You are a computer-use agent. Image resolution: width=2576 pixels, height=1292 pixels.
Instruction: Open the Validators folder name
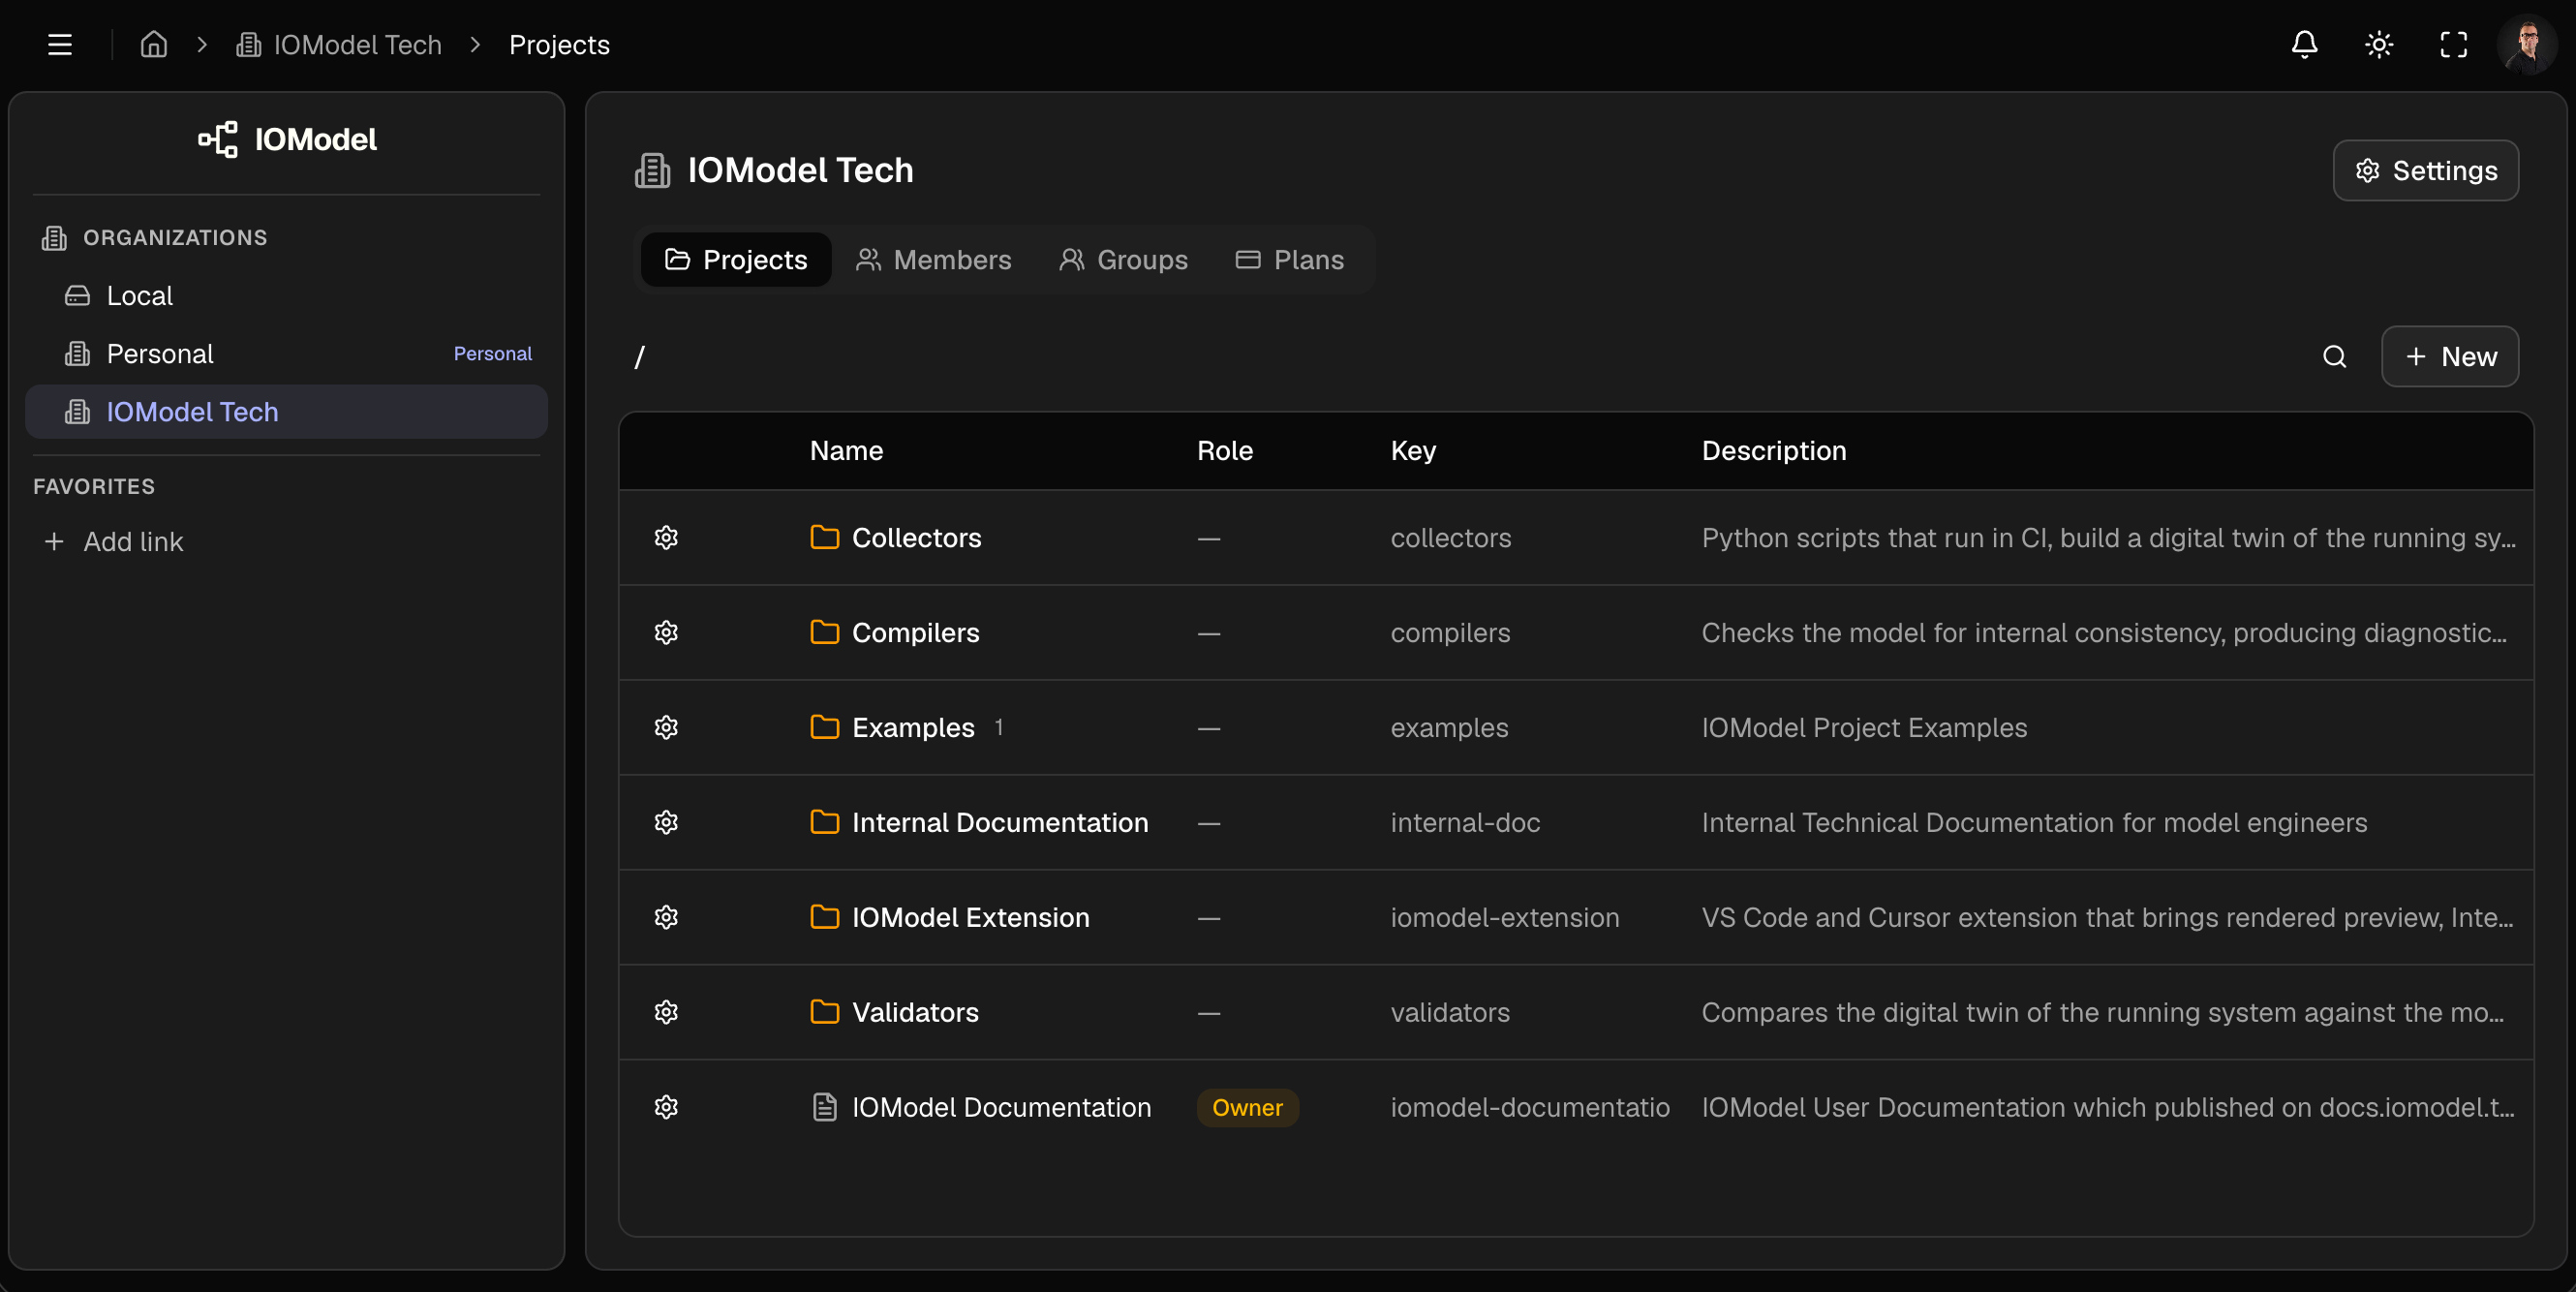pos(915,1013)
